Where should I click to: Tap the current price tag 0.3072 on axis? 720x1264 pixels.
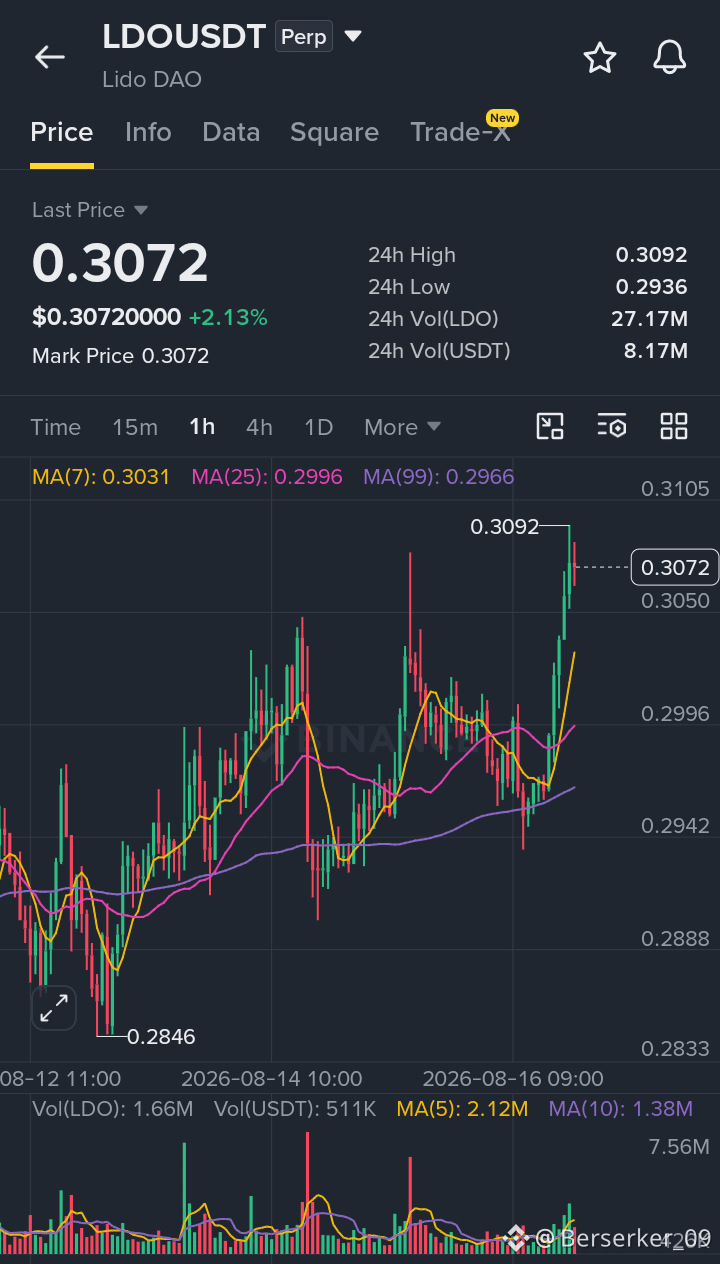[675, 568]
